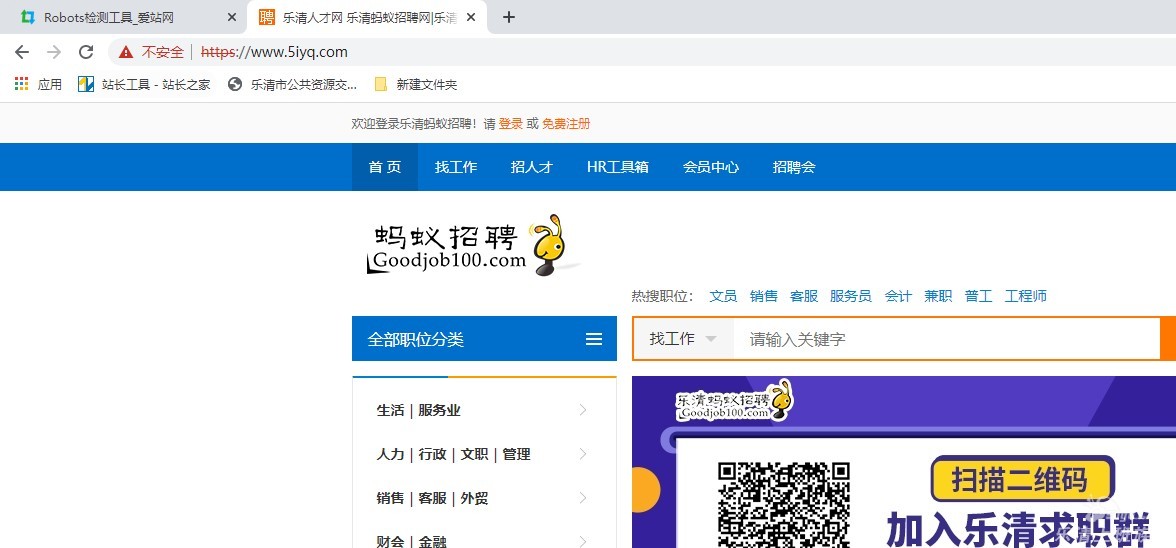This screenshot has height=548, width=1176.
Task: Open 乐清市公共资源交 bookmark
Action: coord(292,84)
